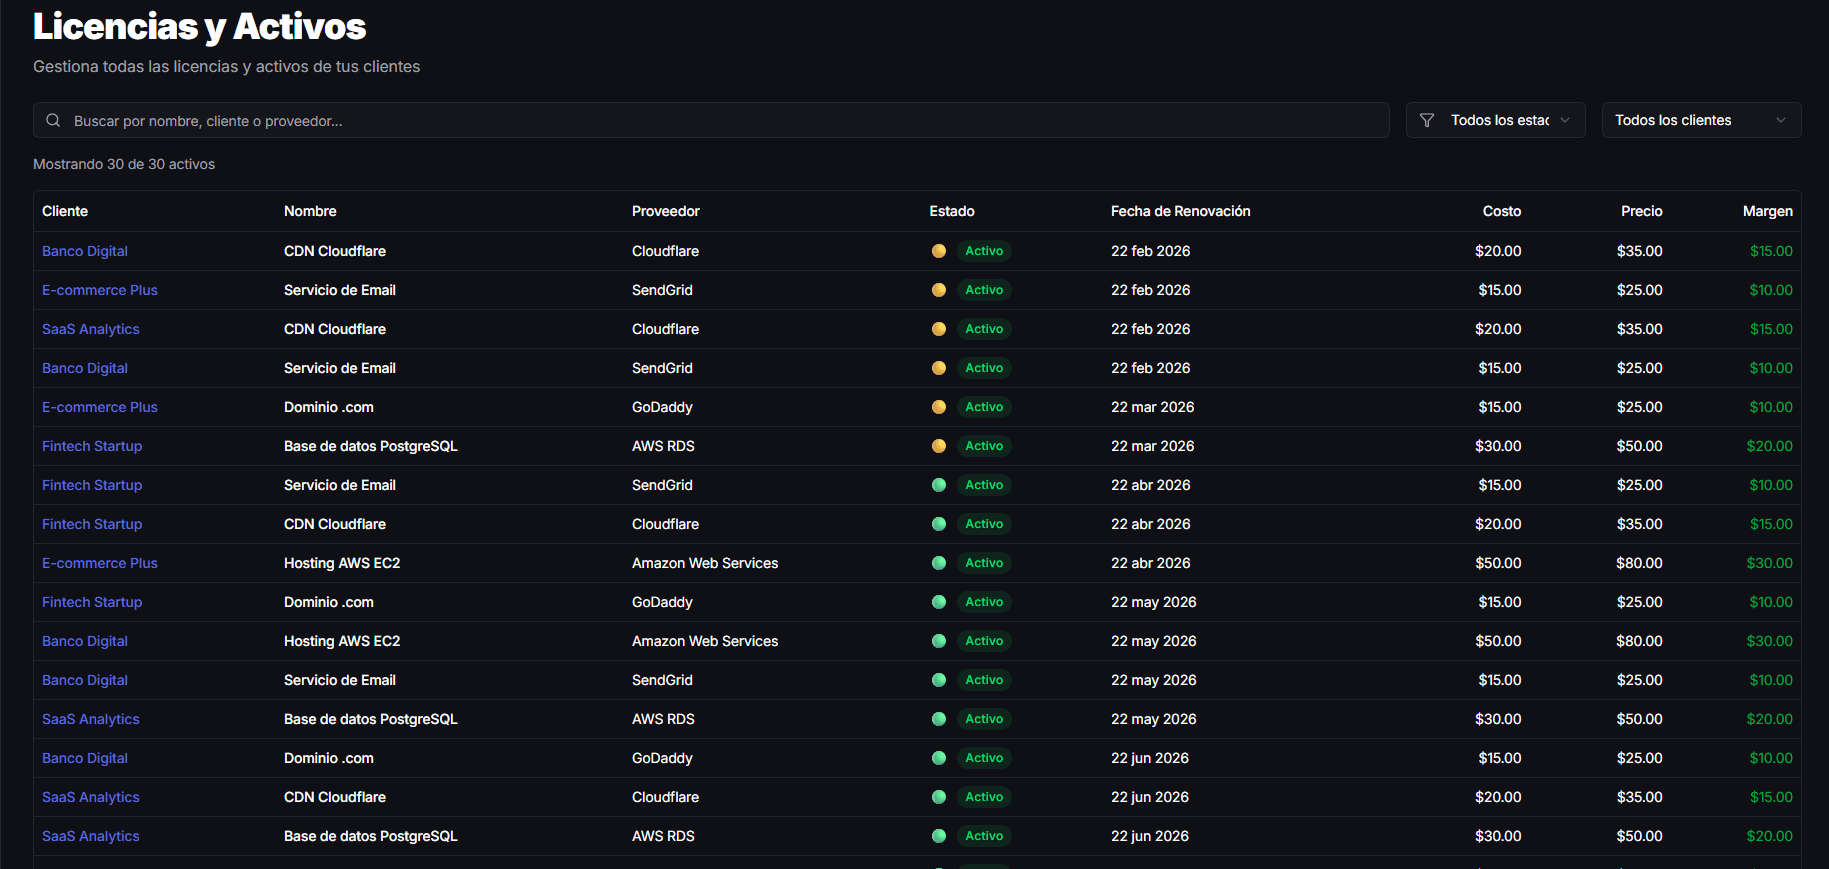
Task: Click yellow status dot for Base de datos PostgreSQL 22 mar
Action: tap(938, 446)
